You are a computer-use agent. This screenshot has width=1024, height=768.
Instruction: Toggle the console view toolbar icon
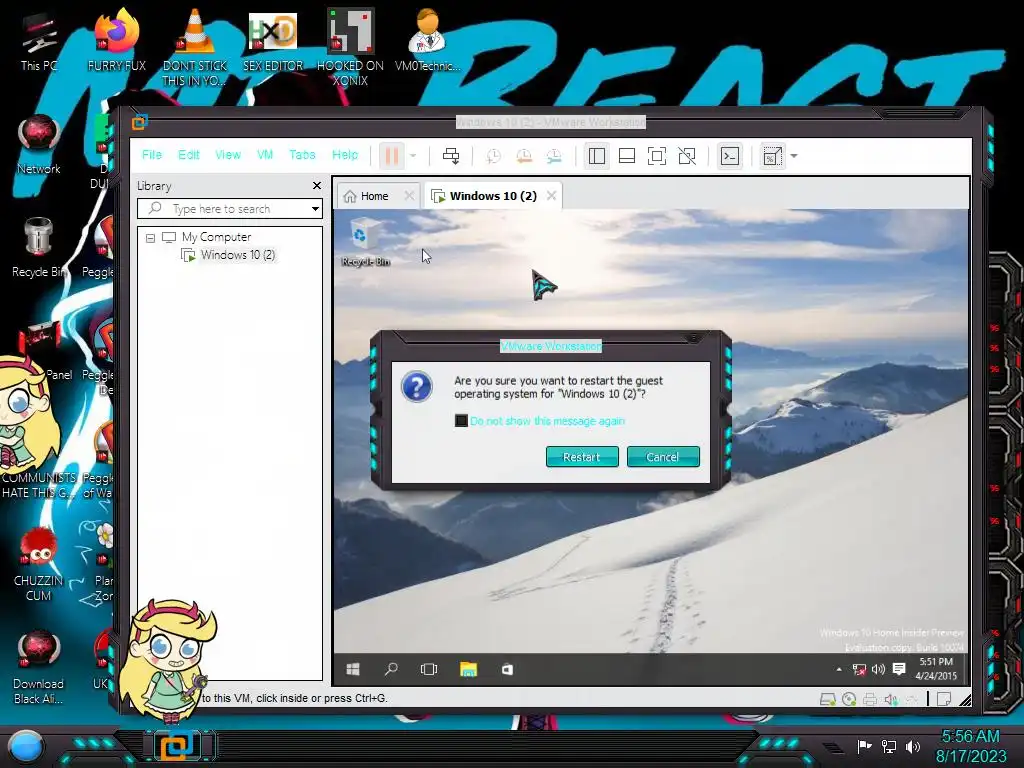(x=729, y=156)
